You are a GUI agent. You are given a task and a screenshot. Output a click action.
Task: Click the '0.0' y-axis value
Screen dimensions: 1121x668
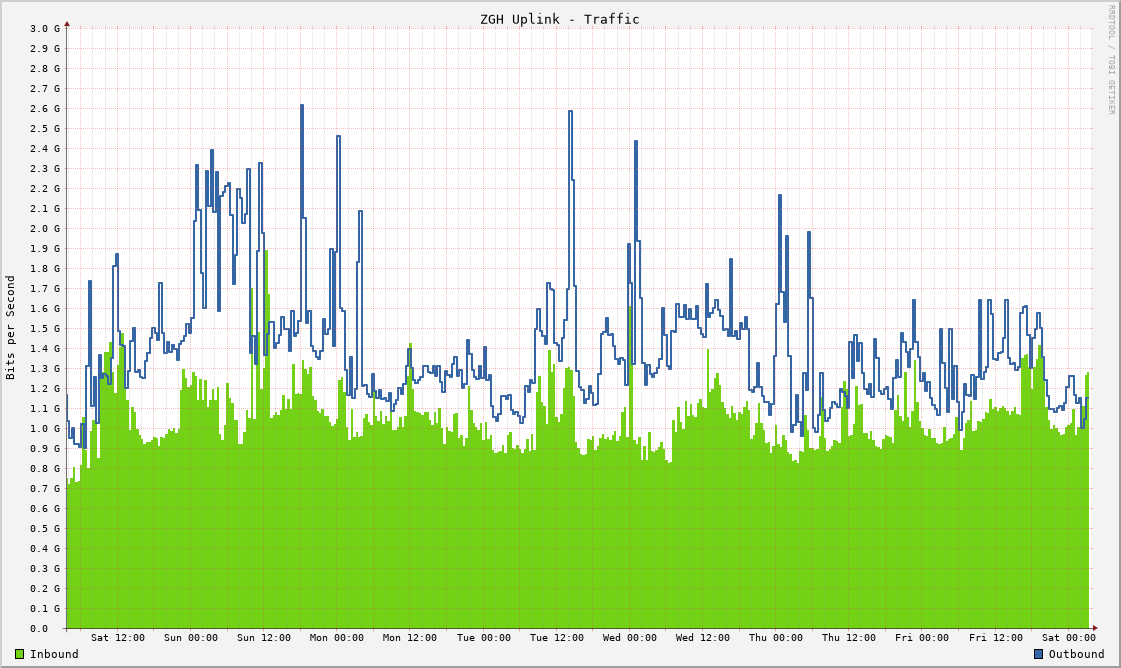[x=40, y=629]
